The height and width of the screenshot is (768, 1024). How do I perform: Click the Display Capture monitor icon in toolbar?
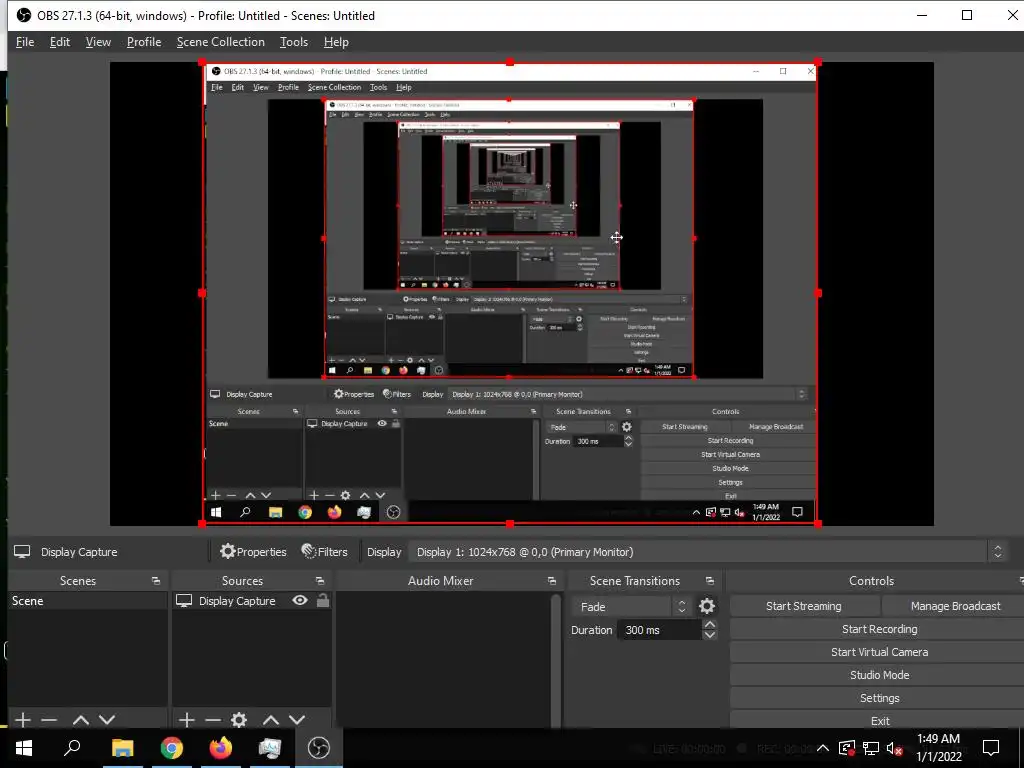22,552
